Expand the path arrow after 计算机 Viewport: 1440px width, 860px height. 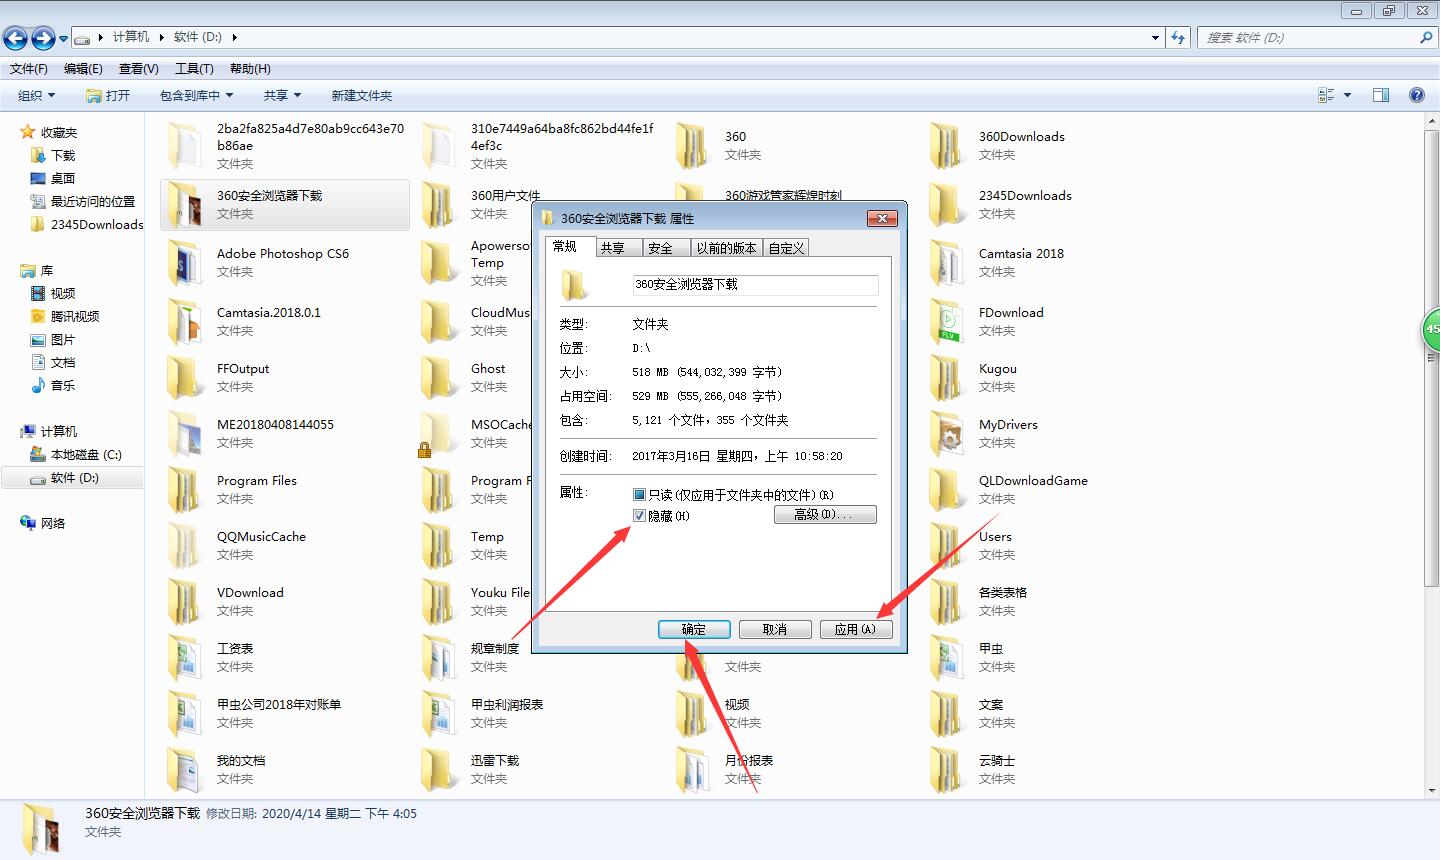point(161,37)
